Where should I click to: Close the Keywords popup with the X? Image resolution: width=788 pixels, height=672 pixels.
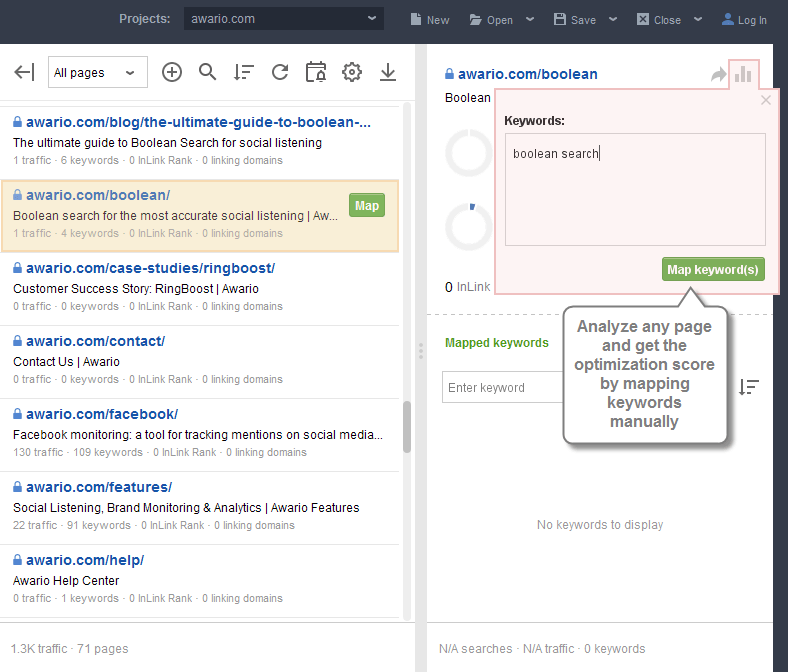(765, 100)
